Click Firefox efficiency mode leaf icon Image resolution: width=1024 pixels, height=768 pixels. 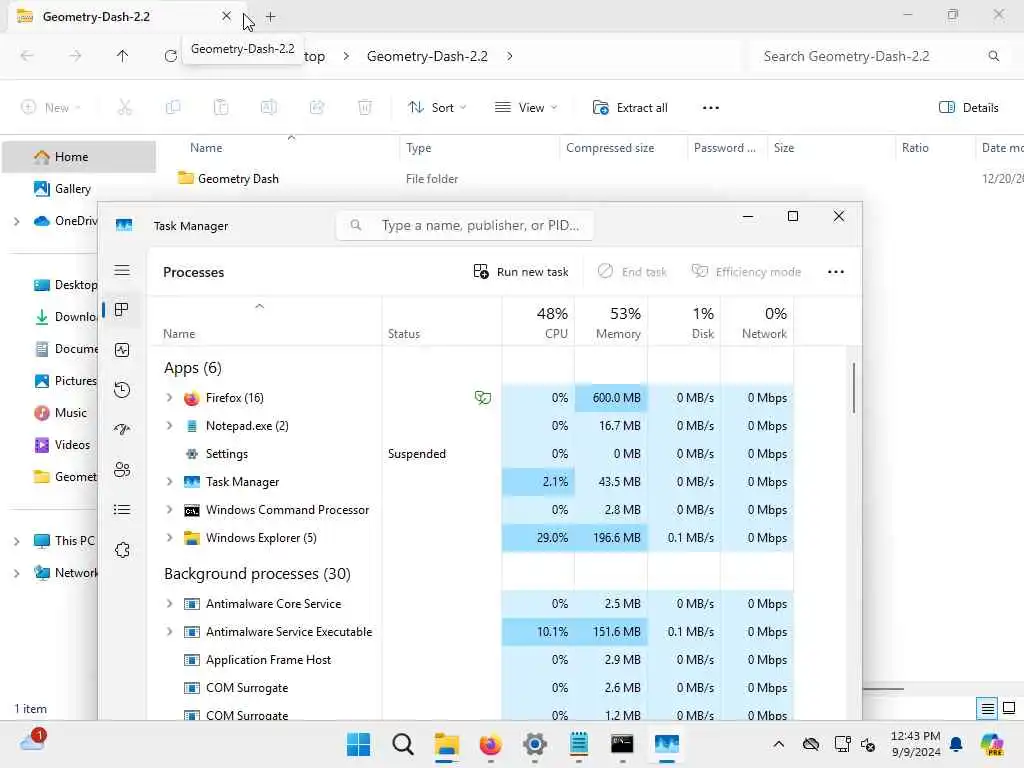point(483,398)
